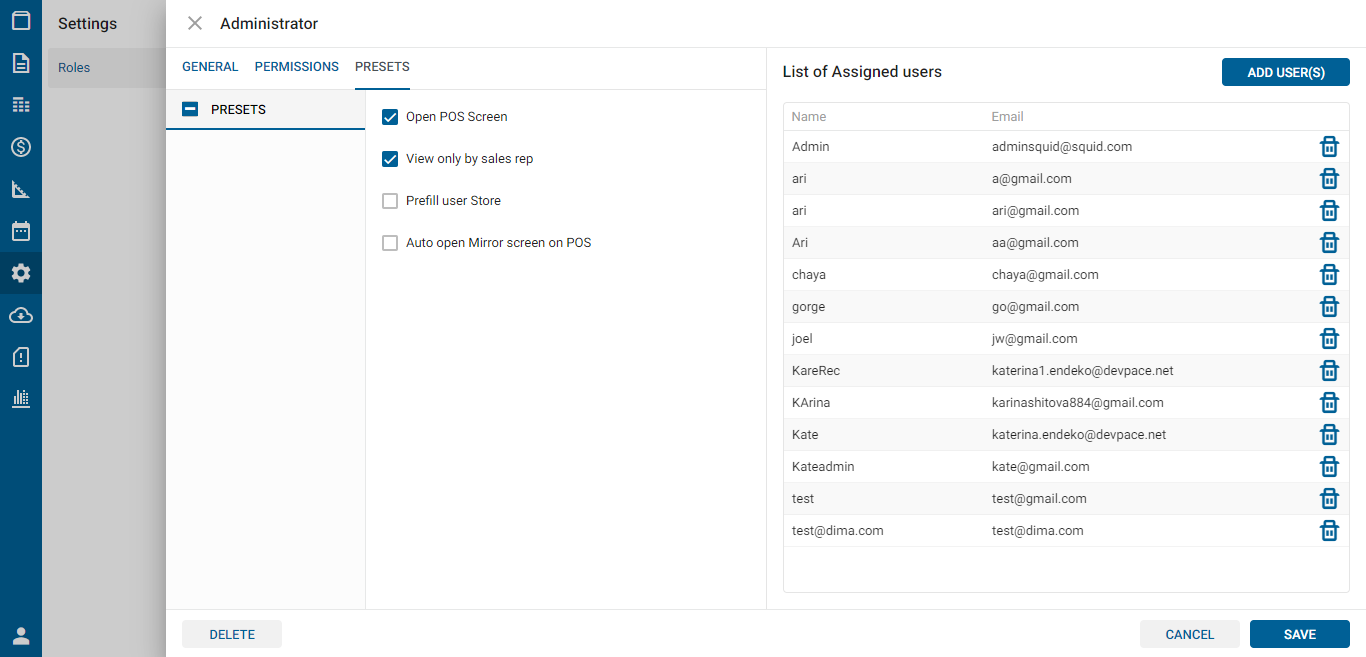Image resolution: width=1366 pixels, height=657 pixels.
Task: Toggle the PRESETS group checkbox
Action: click(190, 110)
